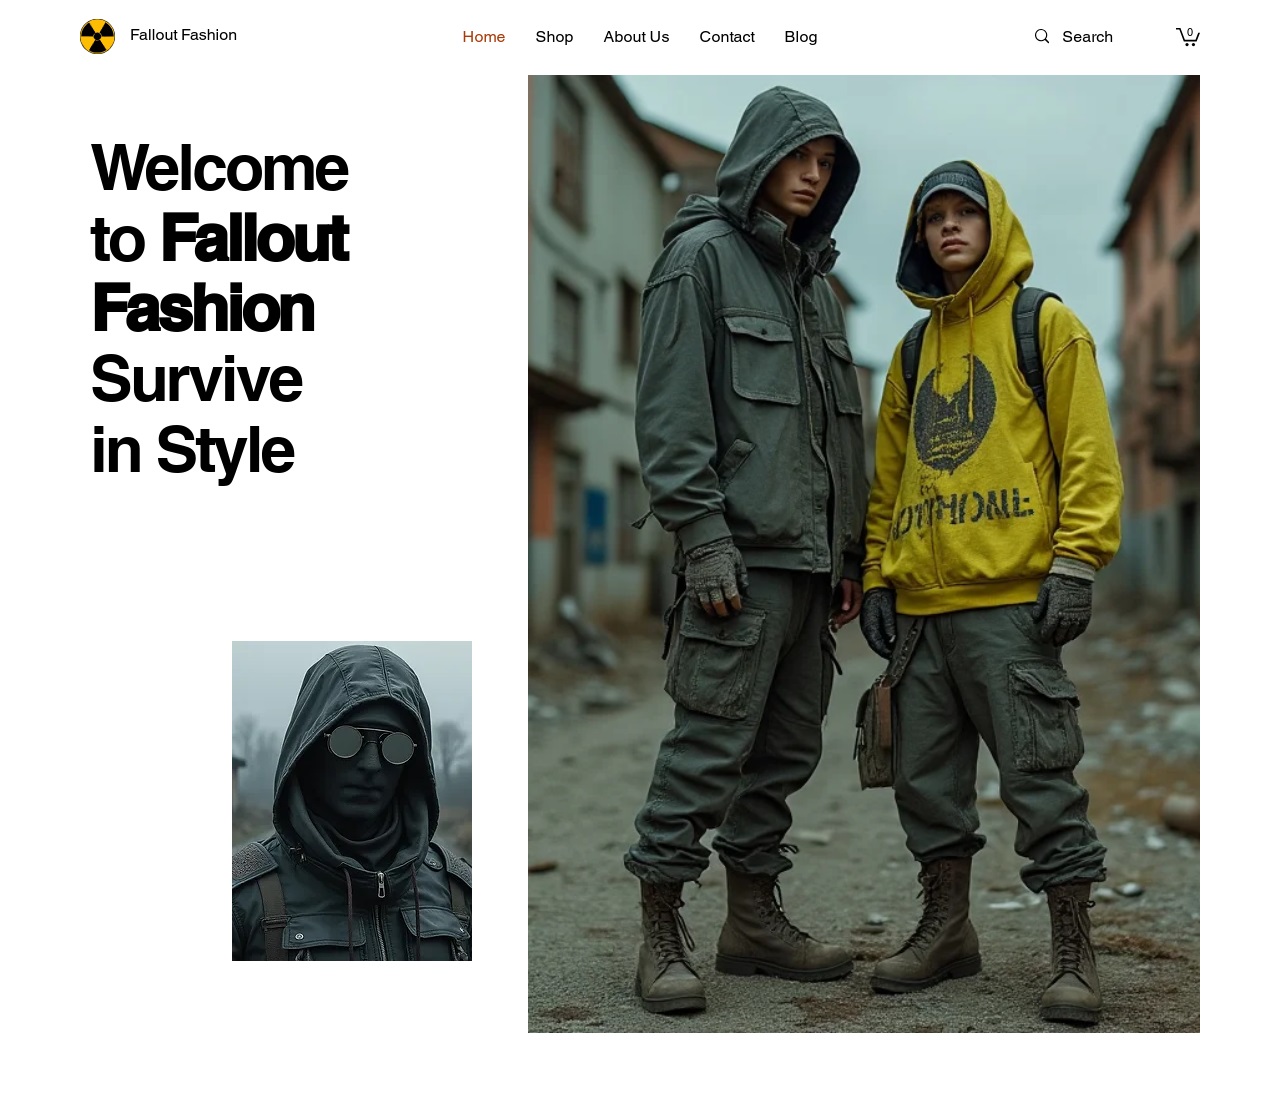Click the Fallout Fashion brand name
Image resolution: width=1280 pixels, height=1100 pixels.
(183, 35)
